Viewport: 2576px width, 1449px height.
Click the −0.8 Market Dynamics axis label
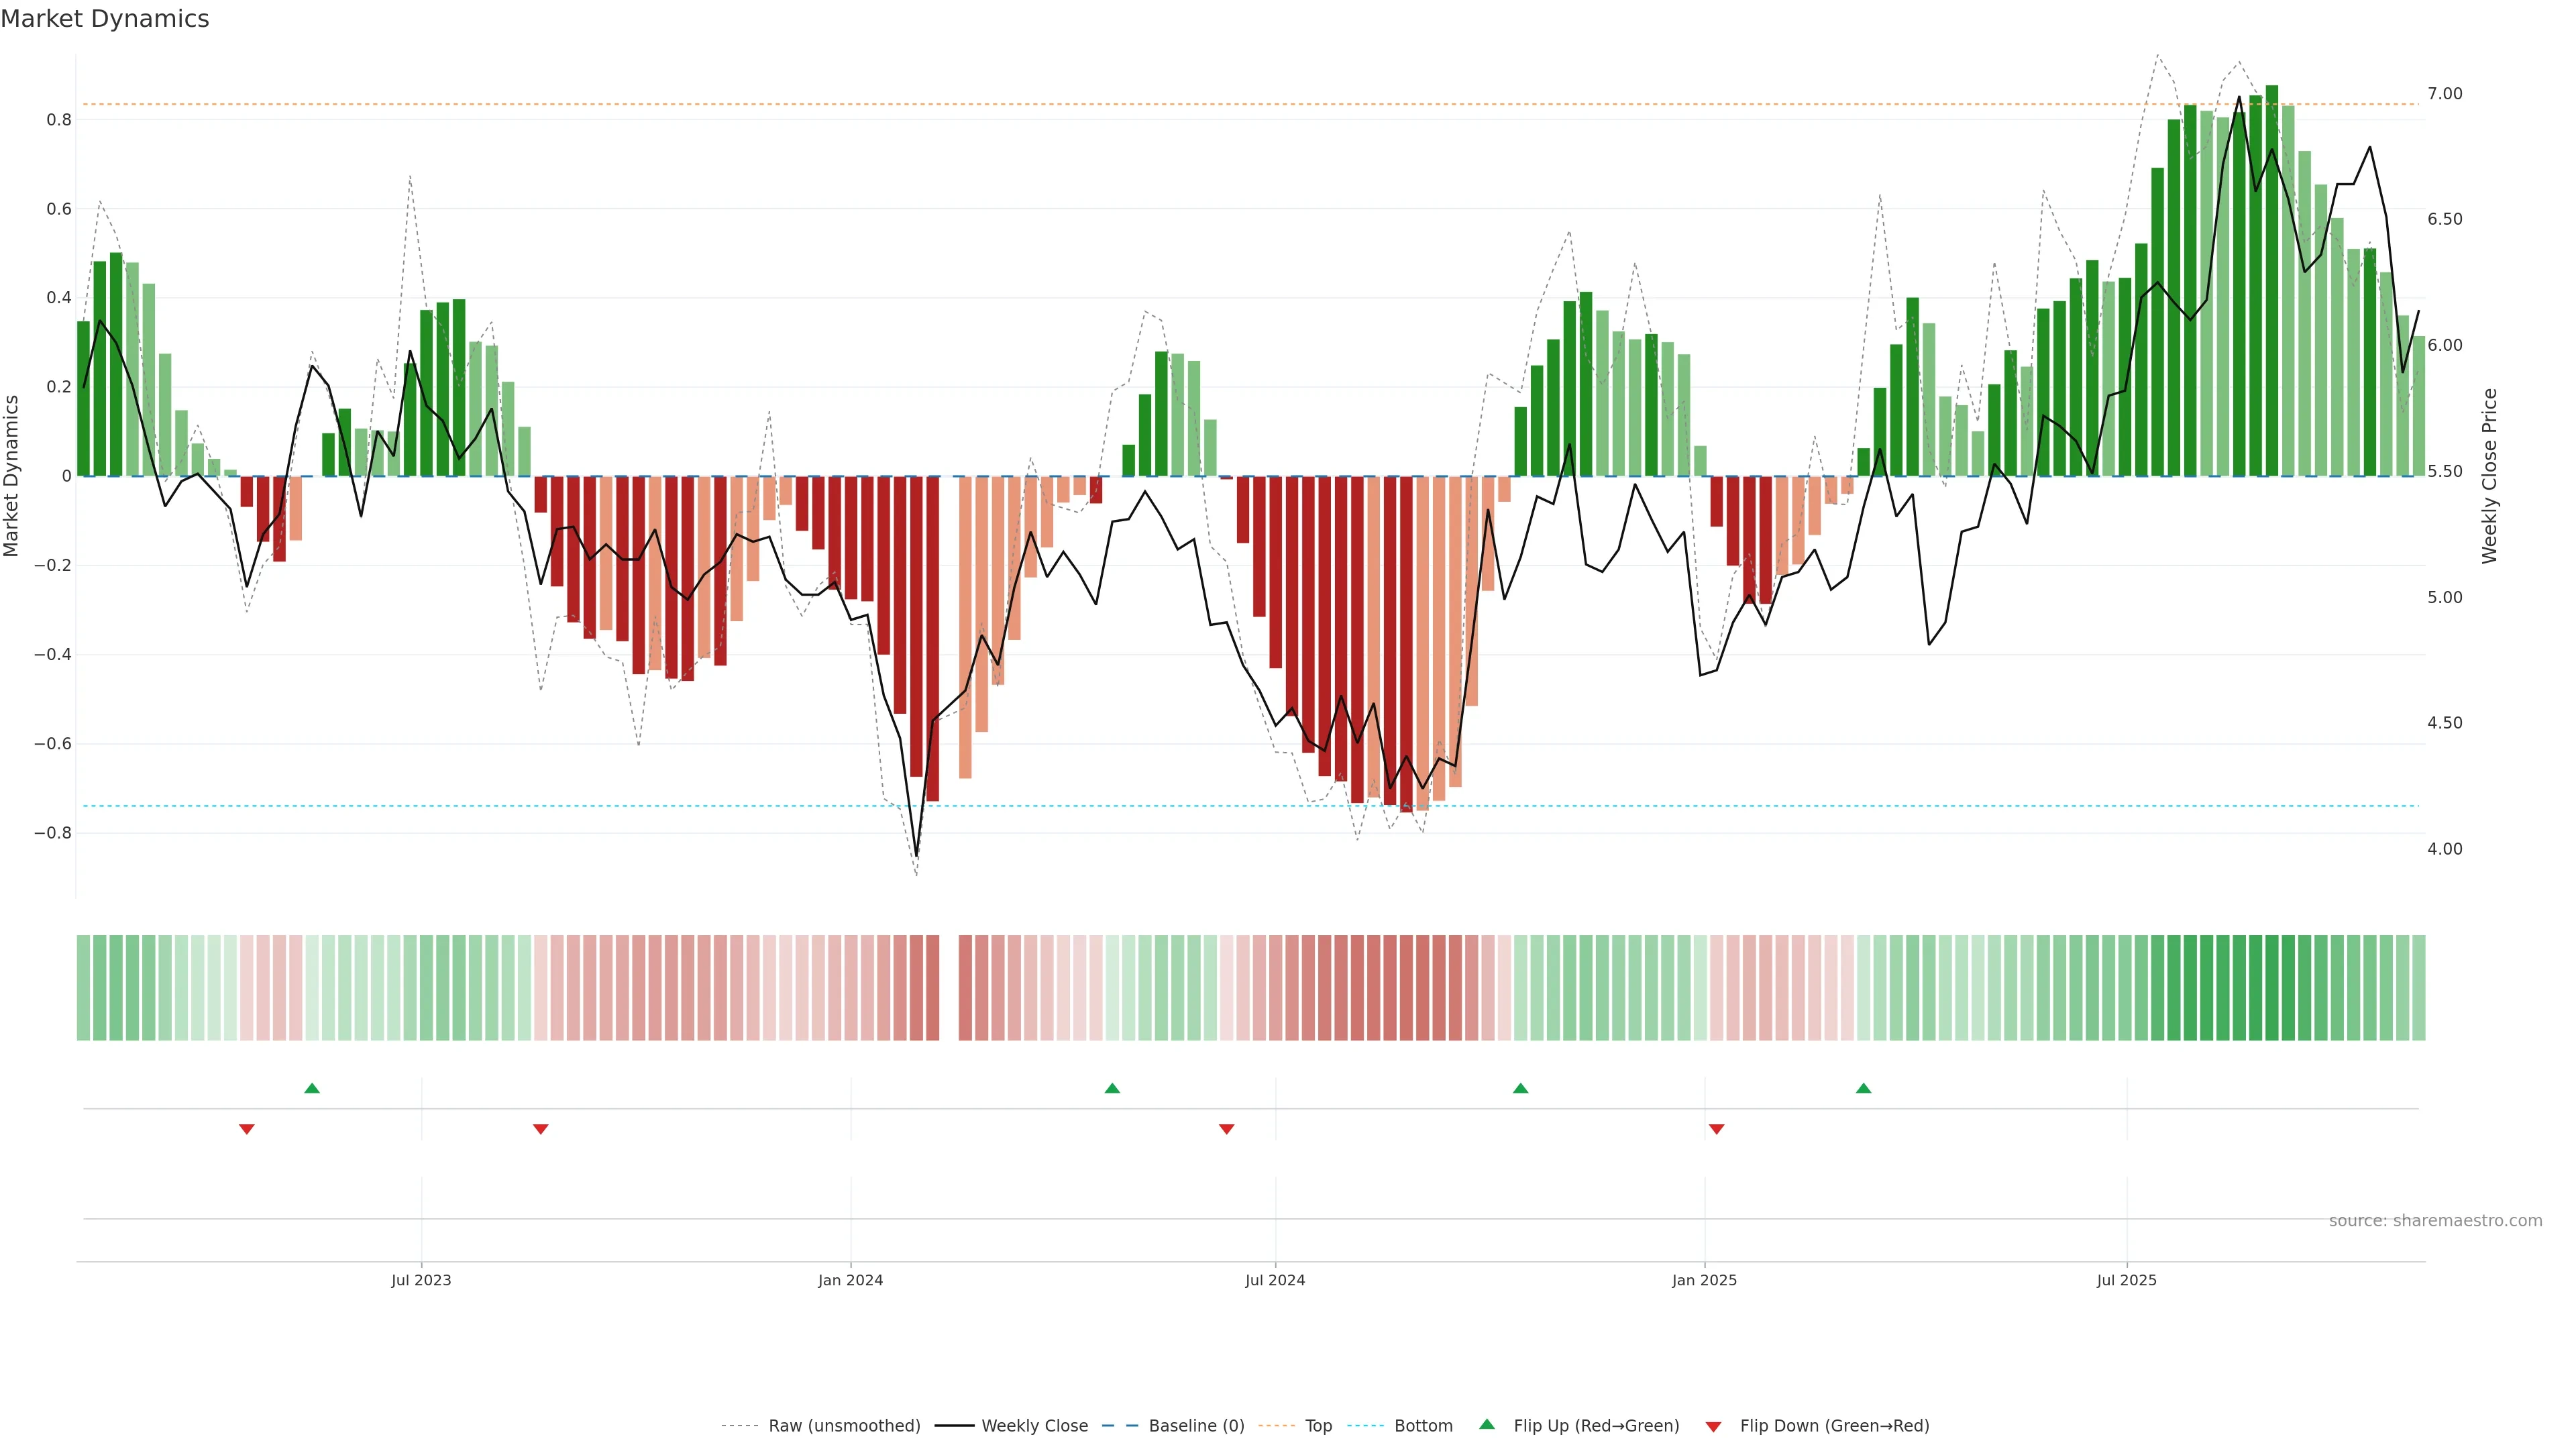pos(52,833)
